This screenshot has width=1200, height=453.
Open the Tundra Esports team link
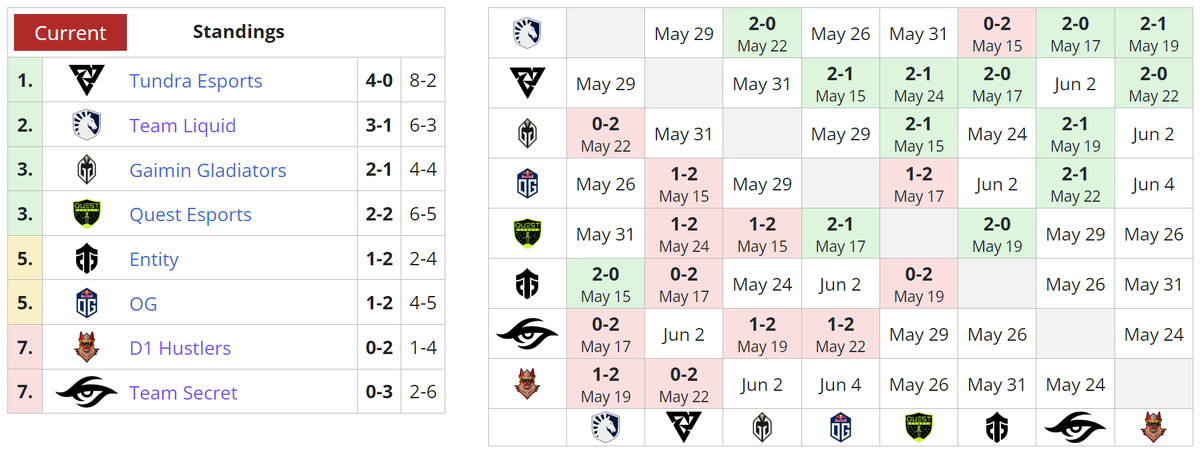tap(196, 81)
